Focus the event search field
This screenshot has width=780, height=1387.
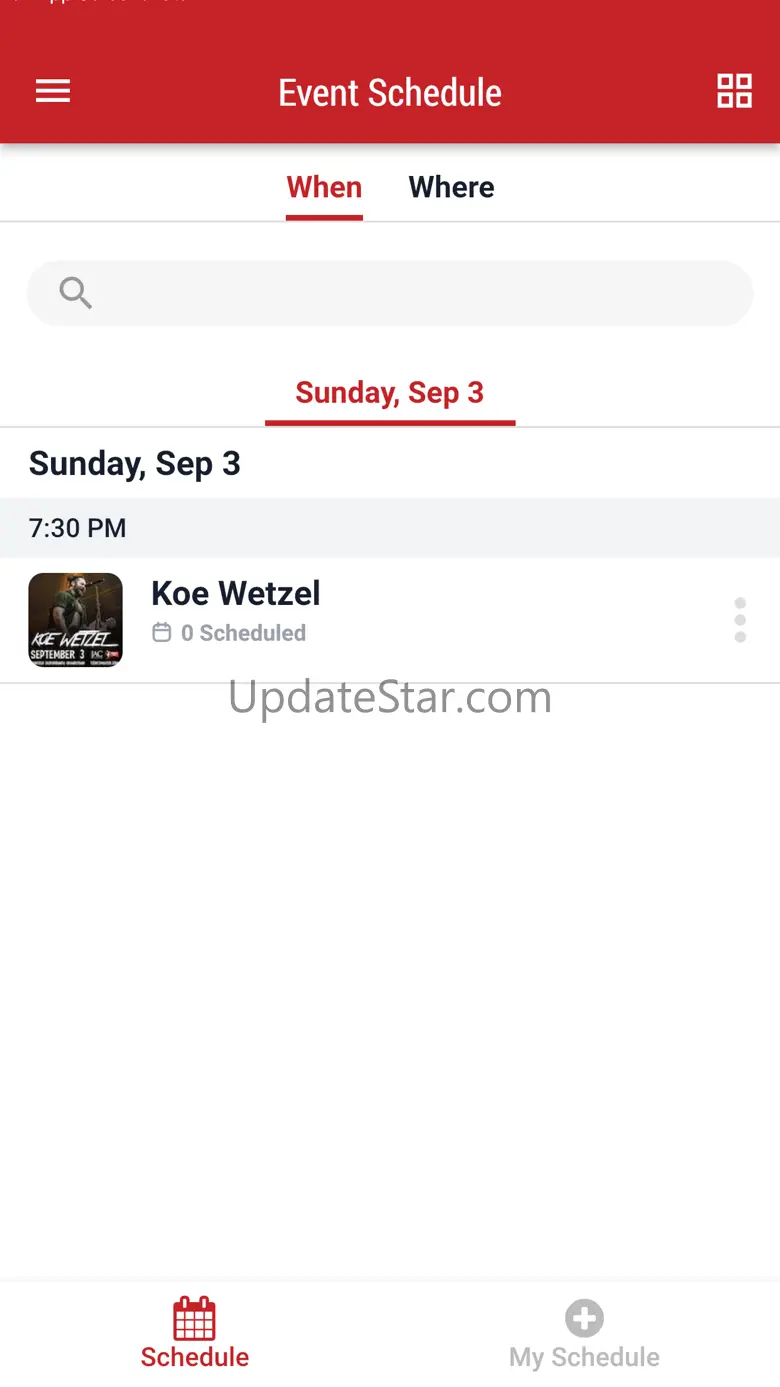[390, 293]
